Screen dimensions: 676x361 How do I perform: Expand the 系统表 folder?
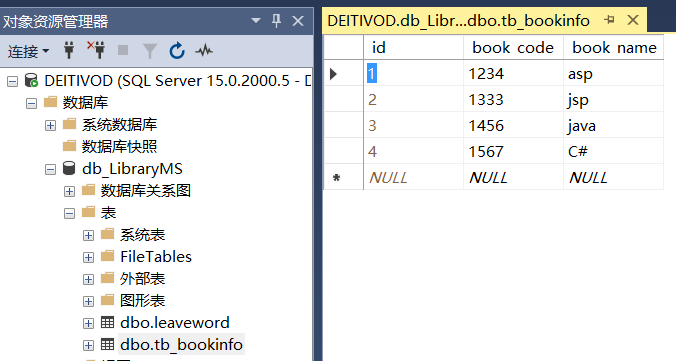click(x=88, y=235)
